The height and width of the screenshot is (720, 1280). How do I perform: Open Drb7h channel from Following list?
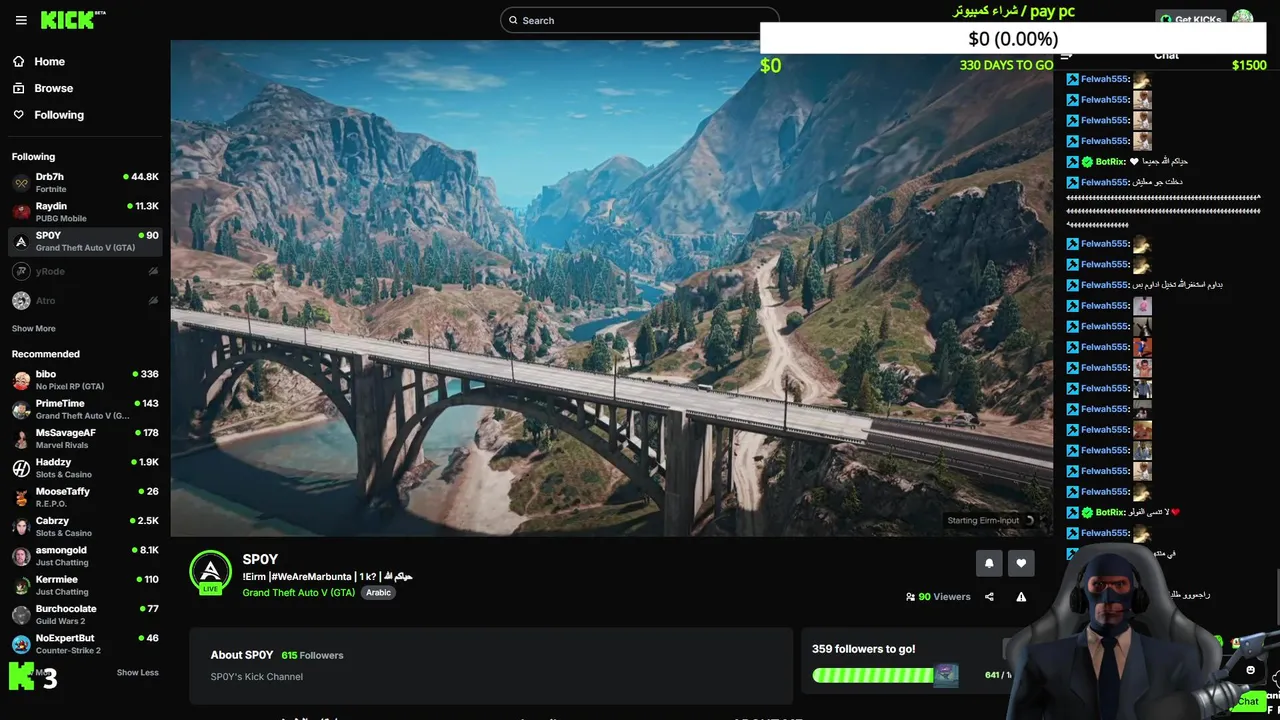pos(85,182)
